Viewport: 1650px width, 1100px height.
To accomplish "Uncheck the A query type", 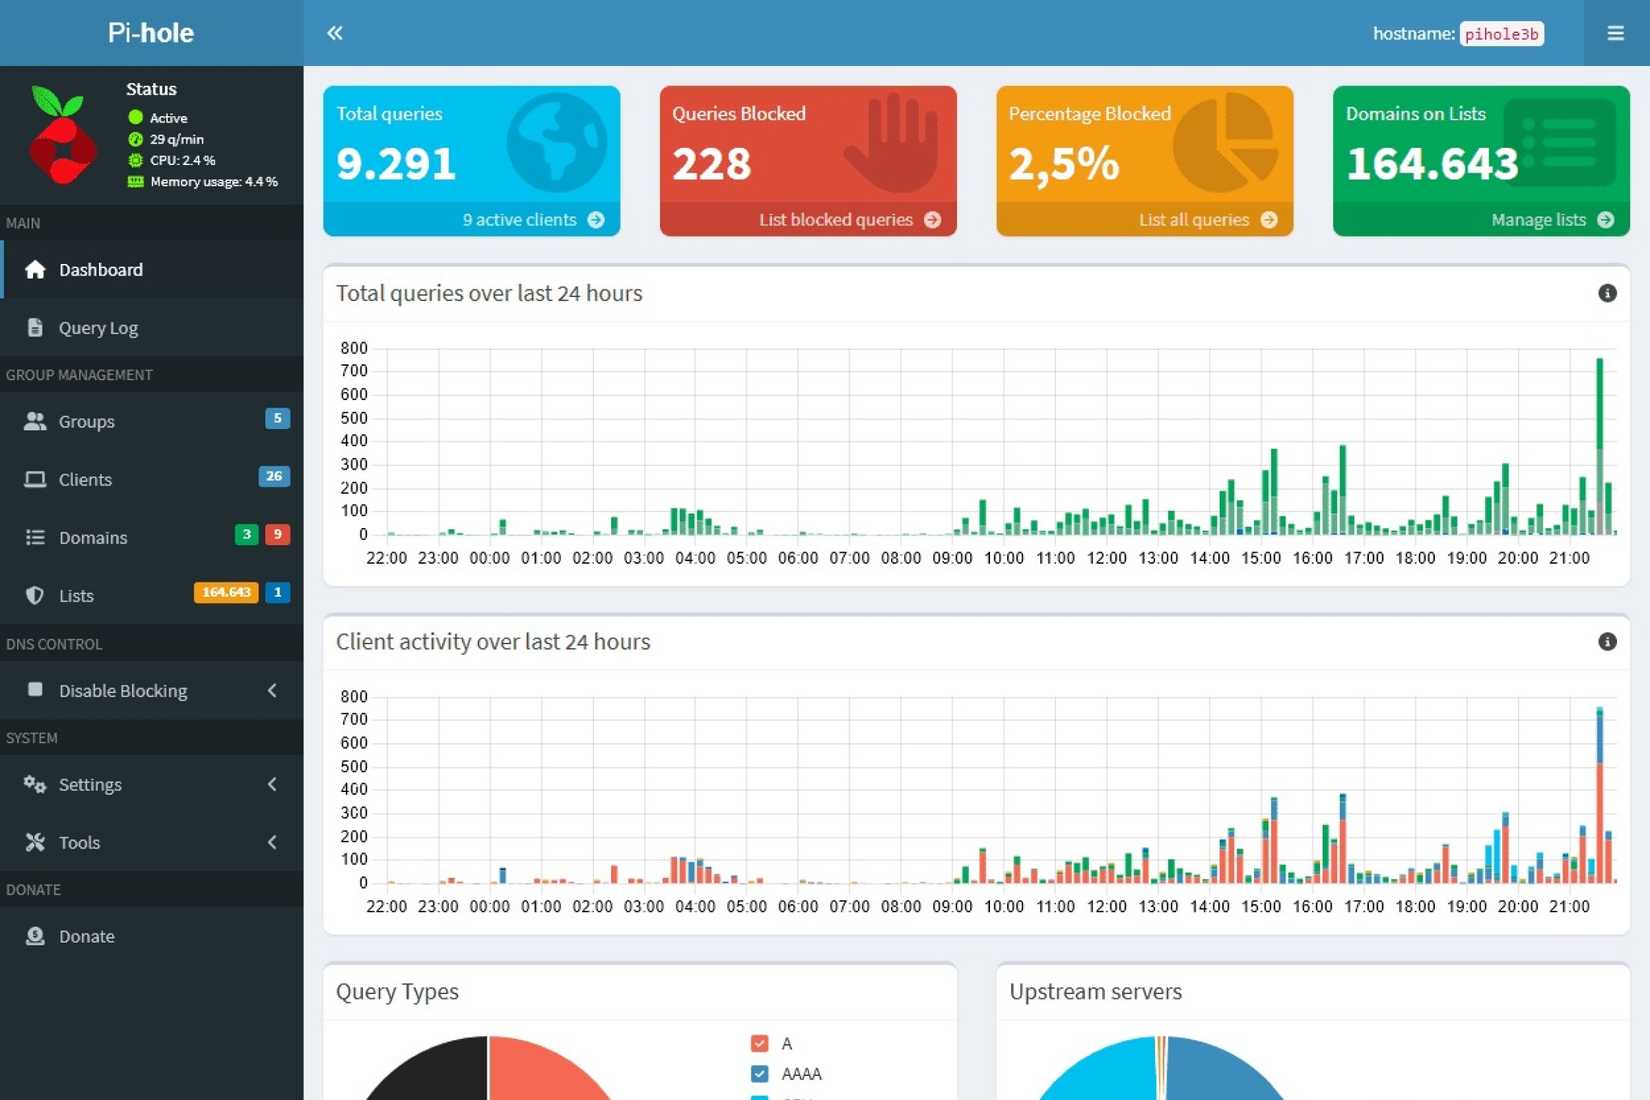I will coord(759,1042).
